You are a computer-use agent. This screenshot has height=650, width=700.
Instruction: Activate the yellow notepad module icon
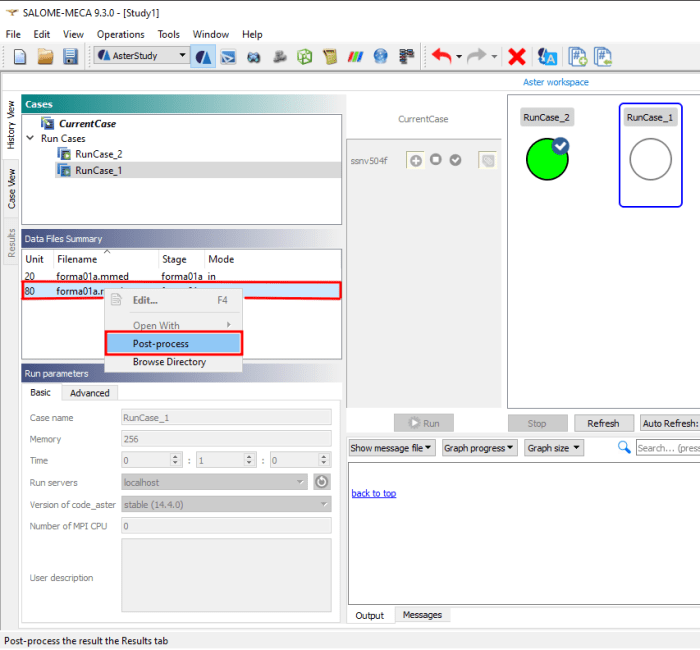pyautogui.click(x=330, y=57)
